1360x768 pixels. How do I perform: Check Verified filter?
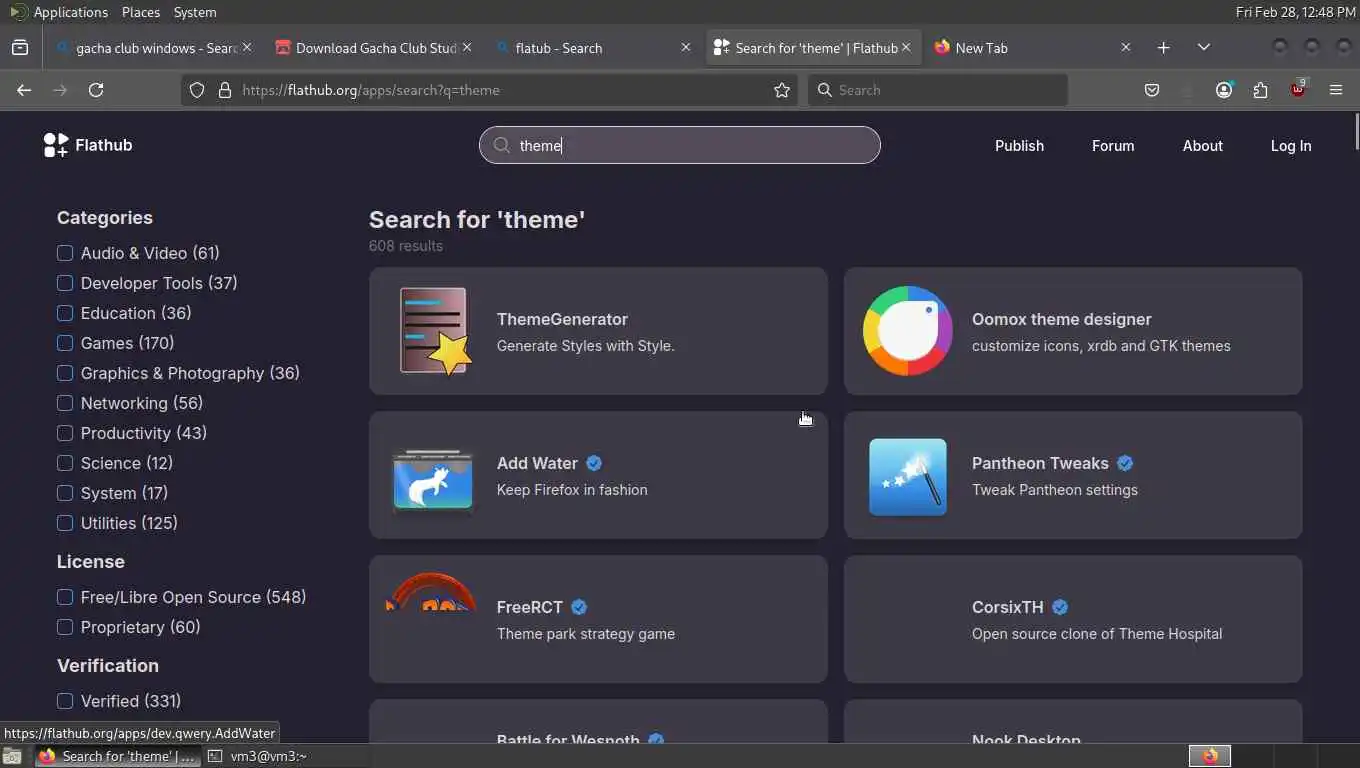(x=65, y=701)
